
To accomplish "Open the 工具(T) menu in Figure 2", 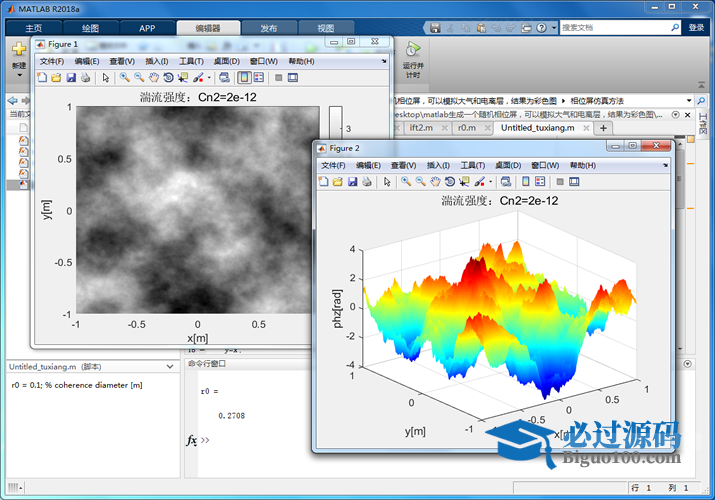I will pos(474,165).
